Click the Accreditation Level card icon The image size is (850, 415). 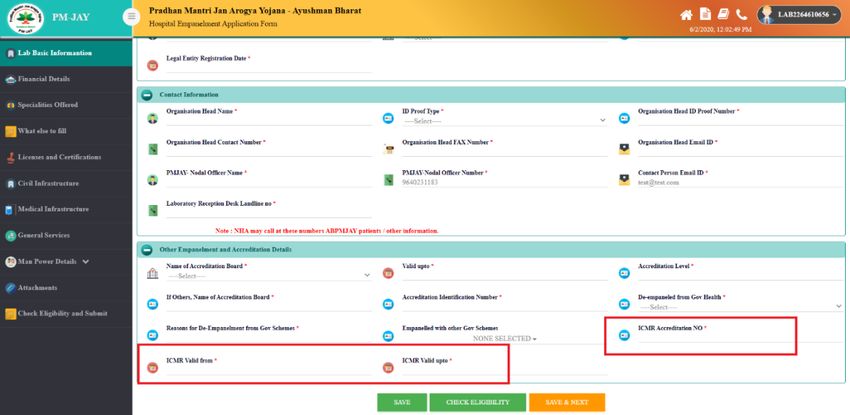[624, 273]
